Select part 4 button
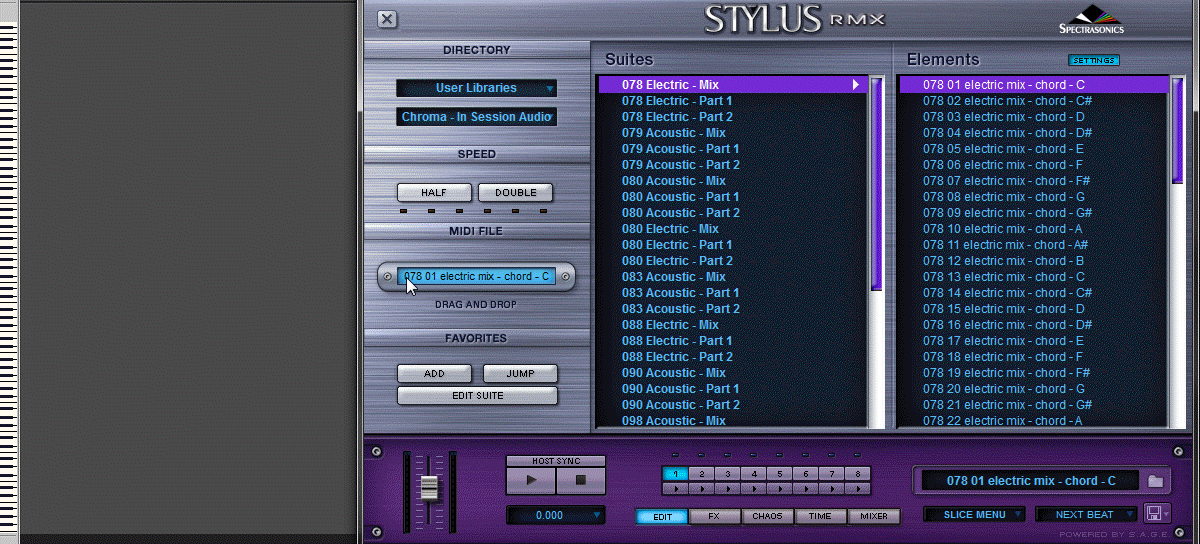The image size is (1200, 544). pyautogui.click(x=753, y=474)
